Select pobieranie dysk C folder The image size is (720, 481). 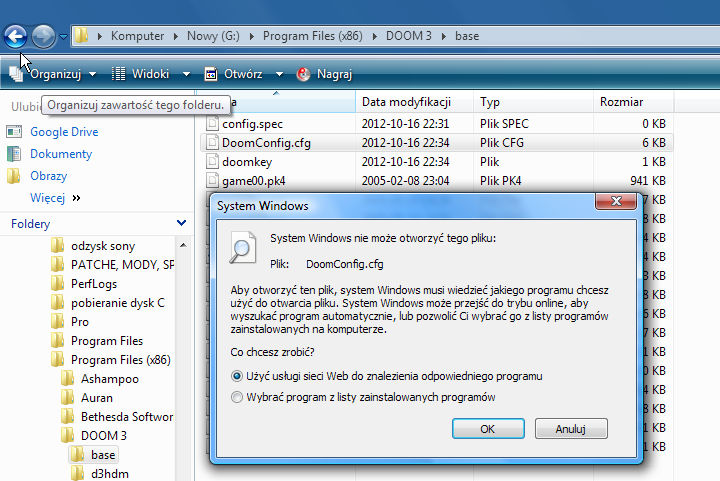[118, 303]
